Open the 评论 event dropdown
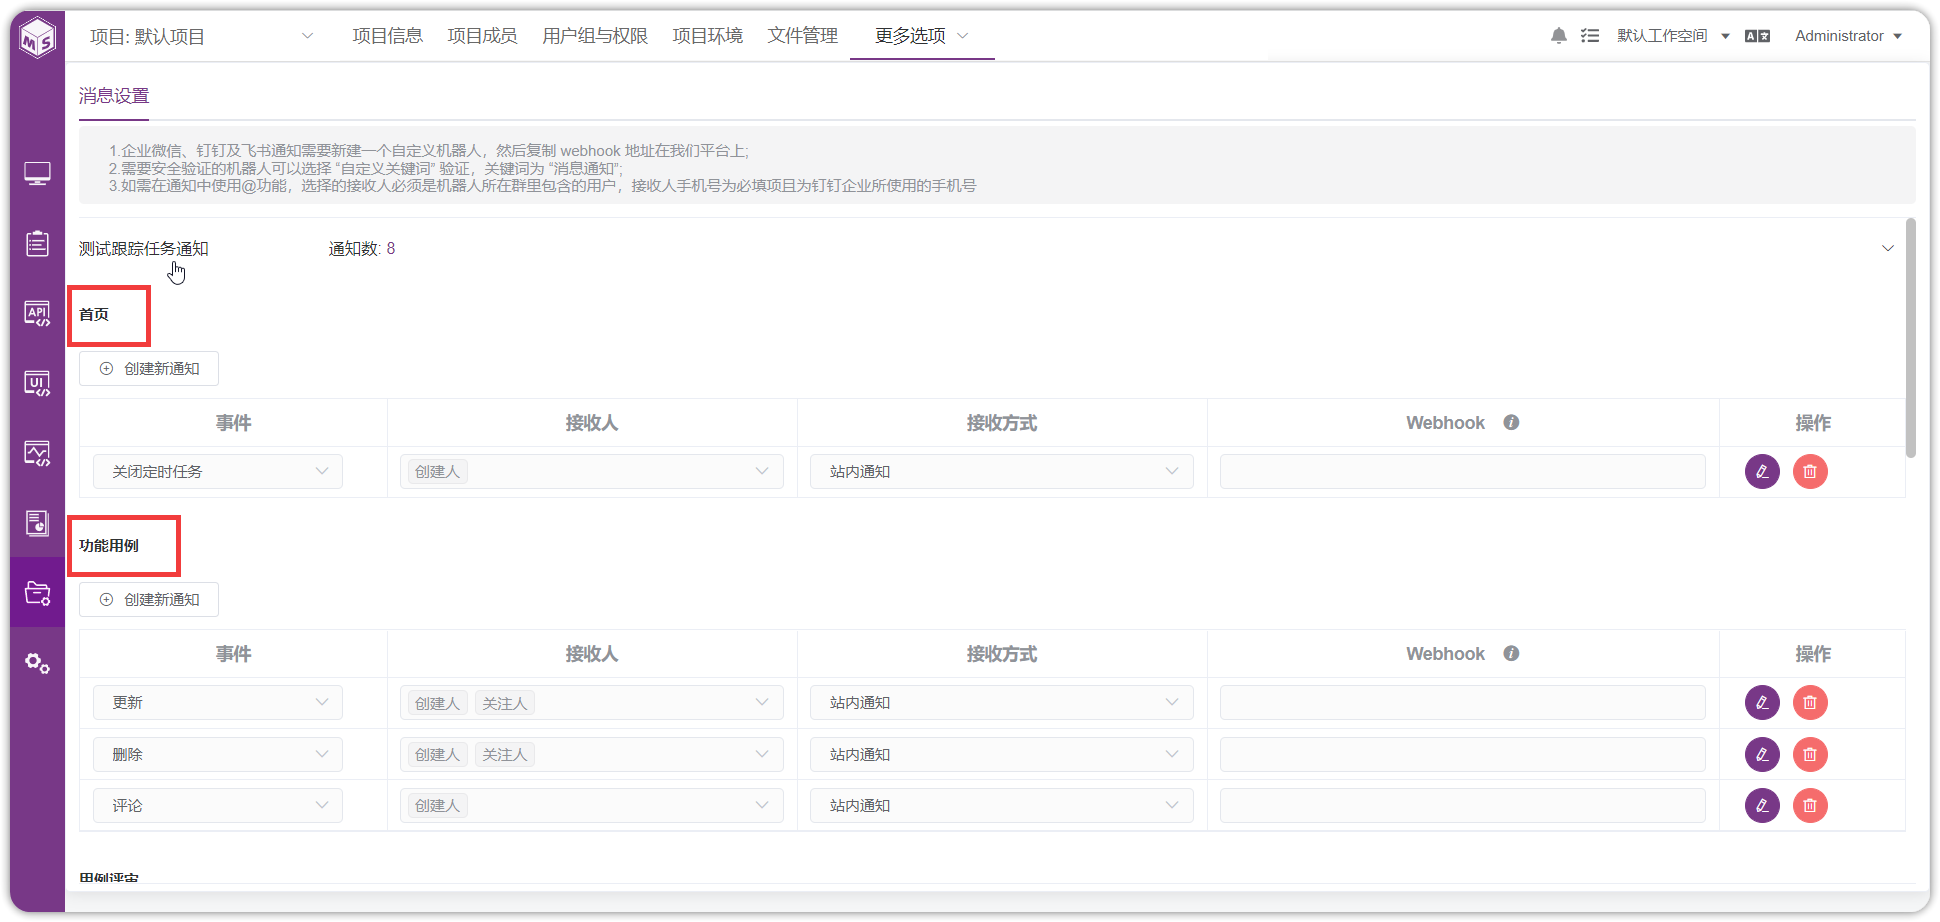Screen dimensions: 1940x922 click(x=218, y=805)
